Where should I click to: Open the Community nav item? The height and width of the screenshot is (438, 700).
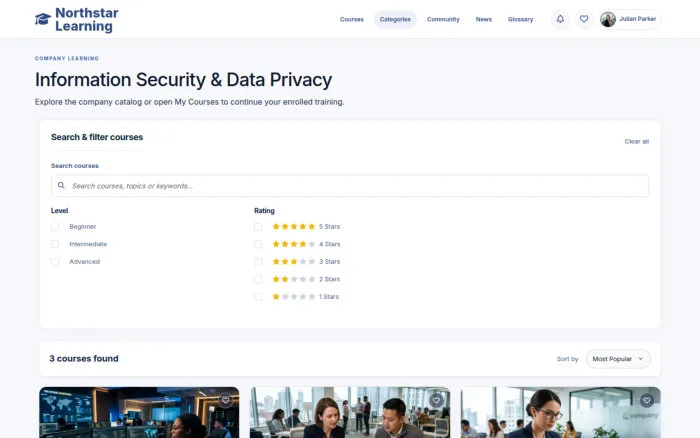443,19
